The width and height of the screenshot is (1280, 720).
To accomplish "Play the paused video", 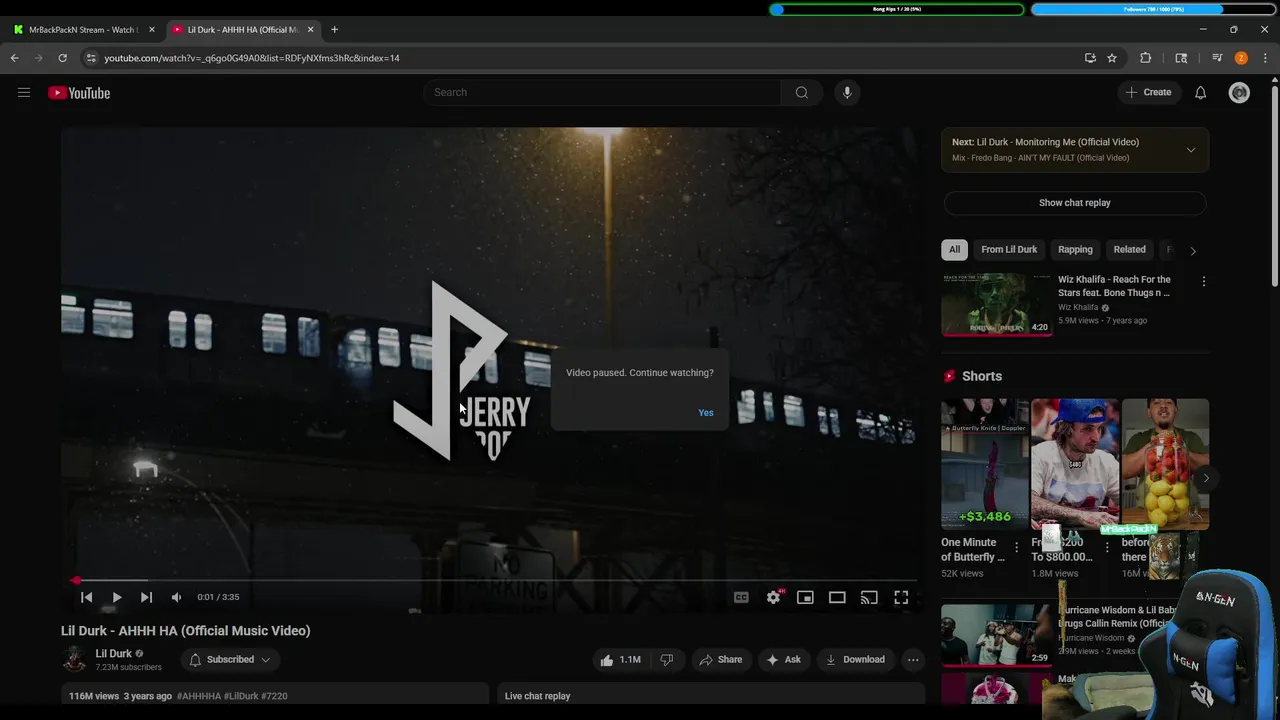I will point(116,597).
